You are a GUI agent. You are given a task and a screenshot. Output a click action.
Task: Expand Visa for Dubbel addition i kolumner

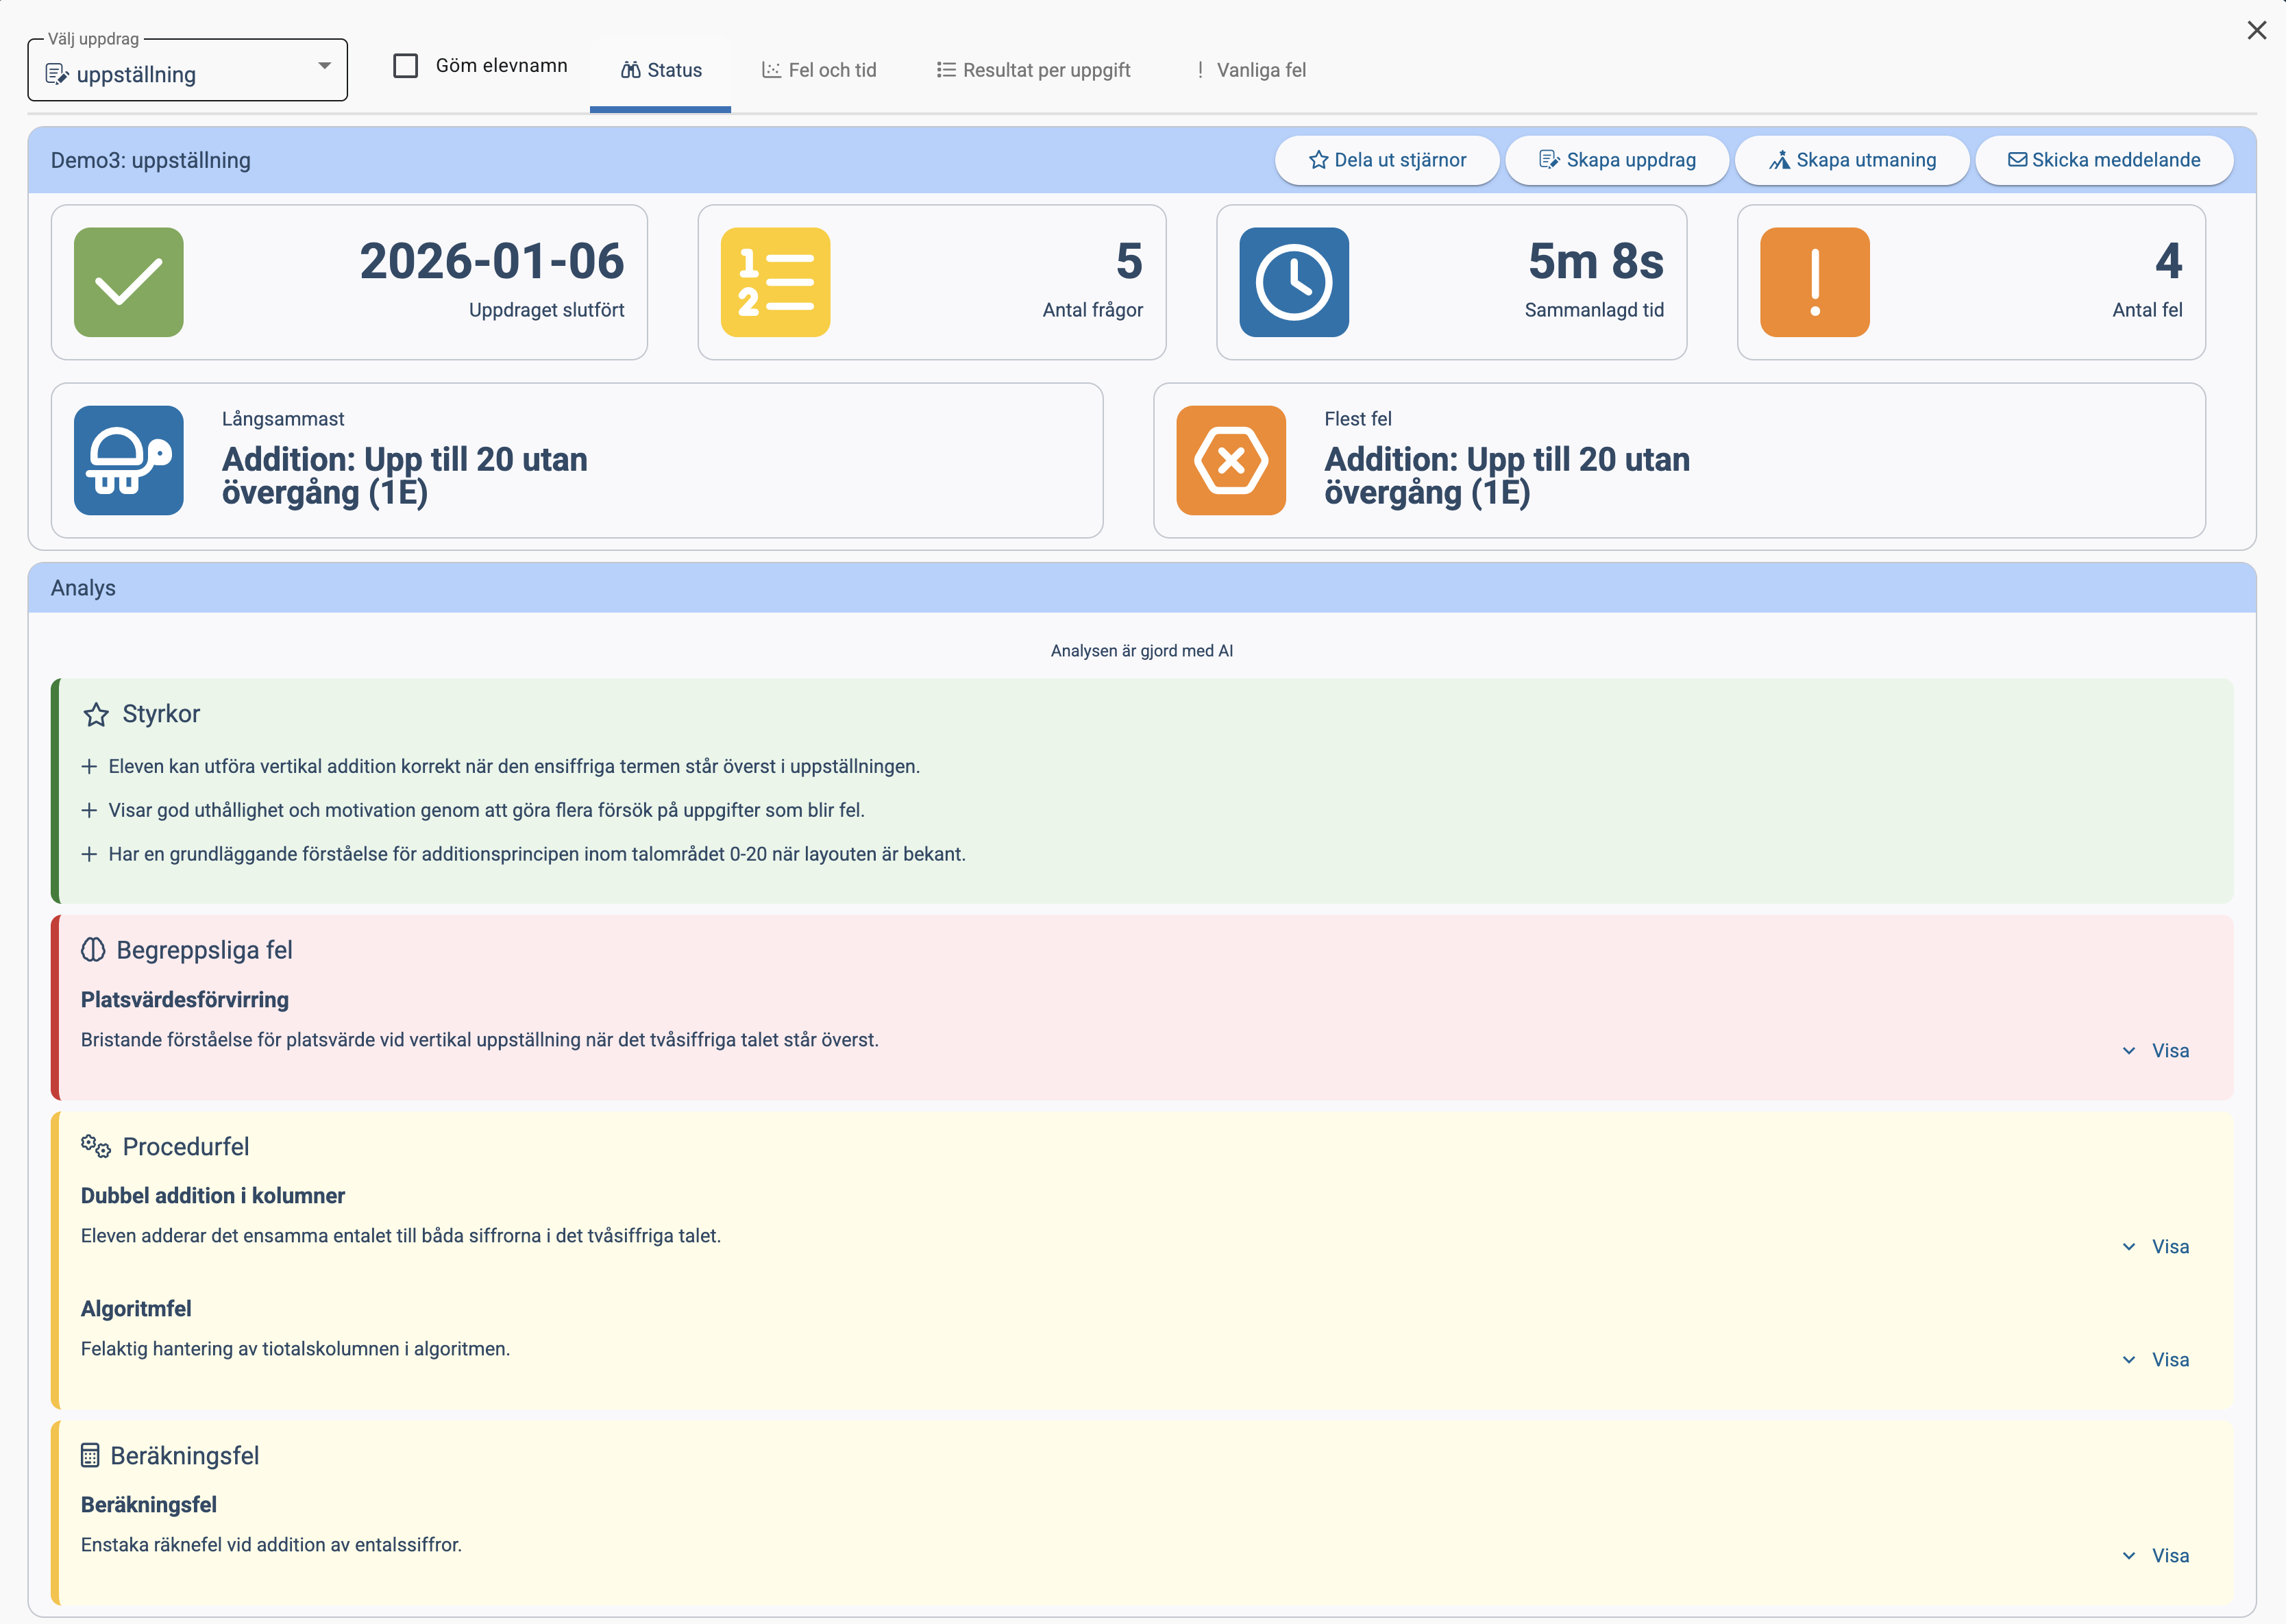coord(2156,1247)
